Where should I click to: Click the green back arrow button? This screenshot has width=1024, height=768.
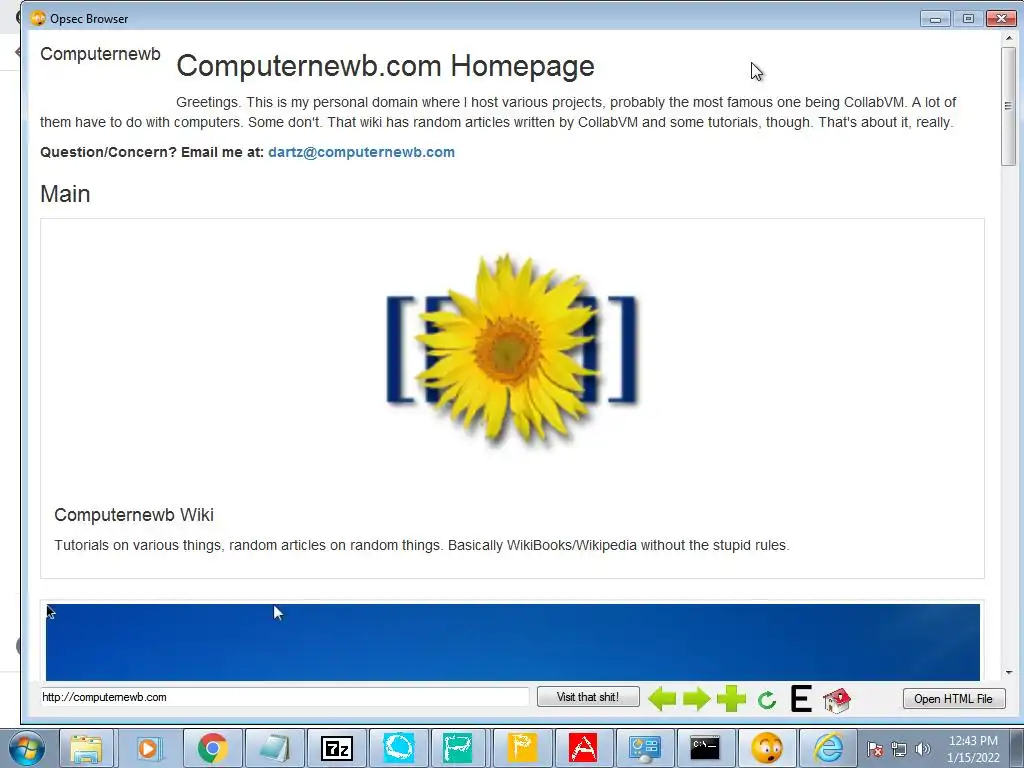tap(662, 699)
